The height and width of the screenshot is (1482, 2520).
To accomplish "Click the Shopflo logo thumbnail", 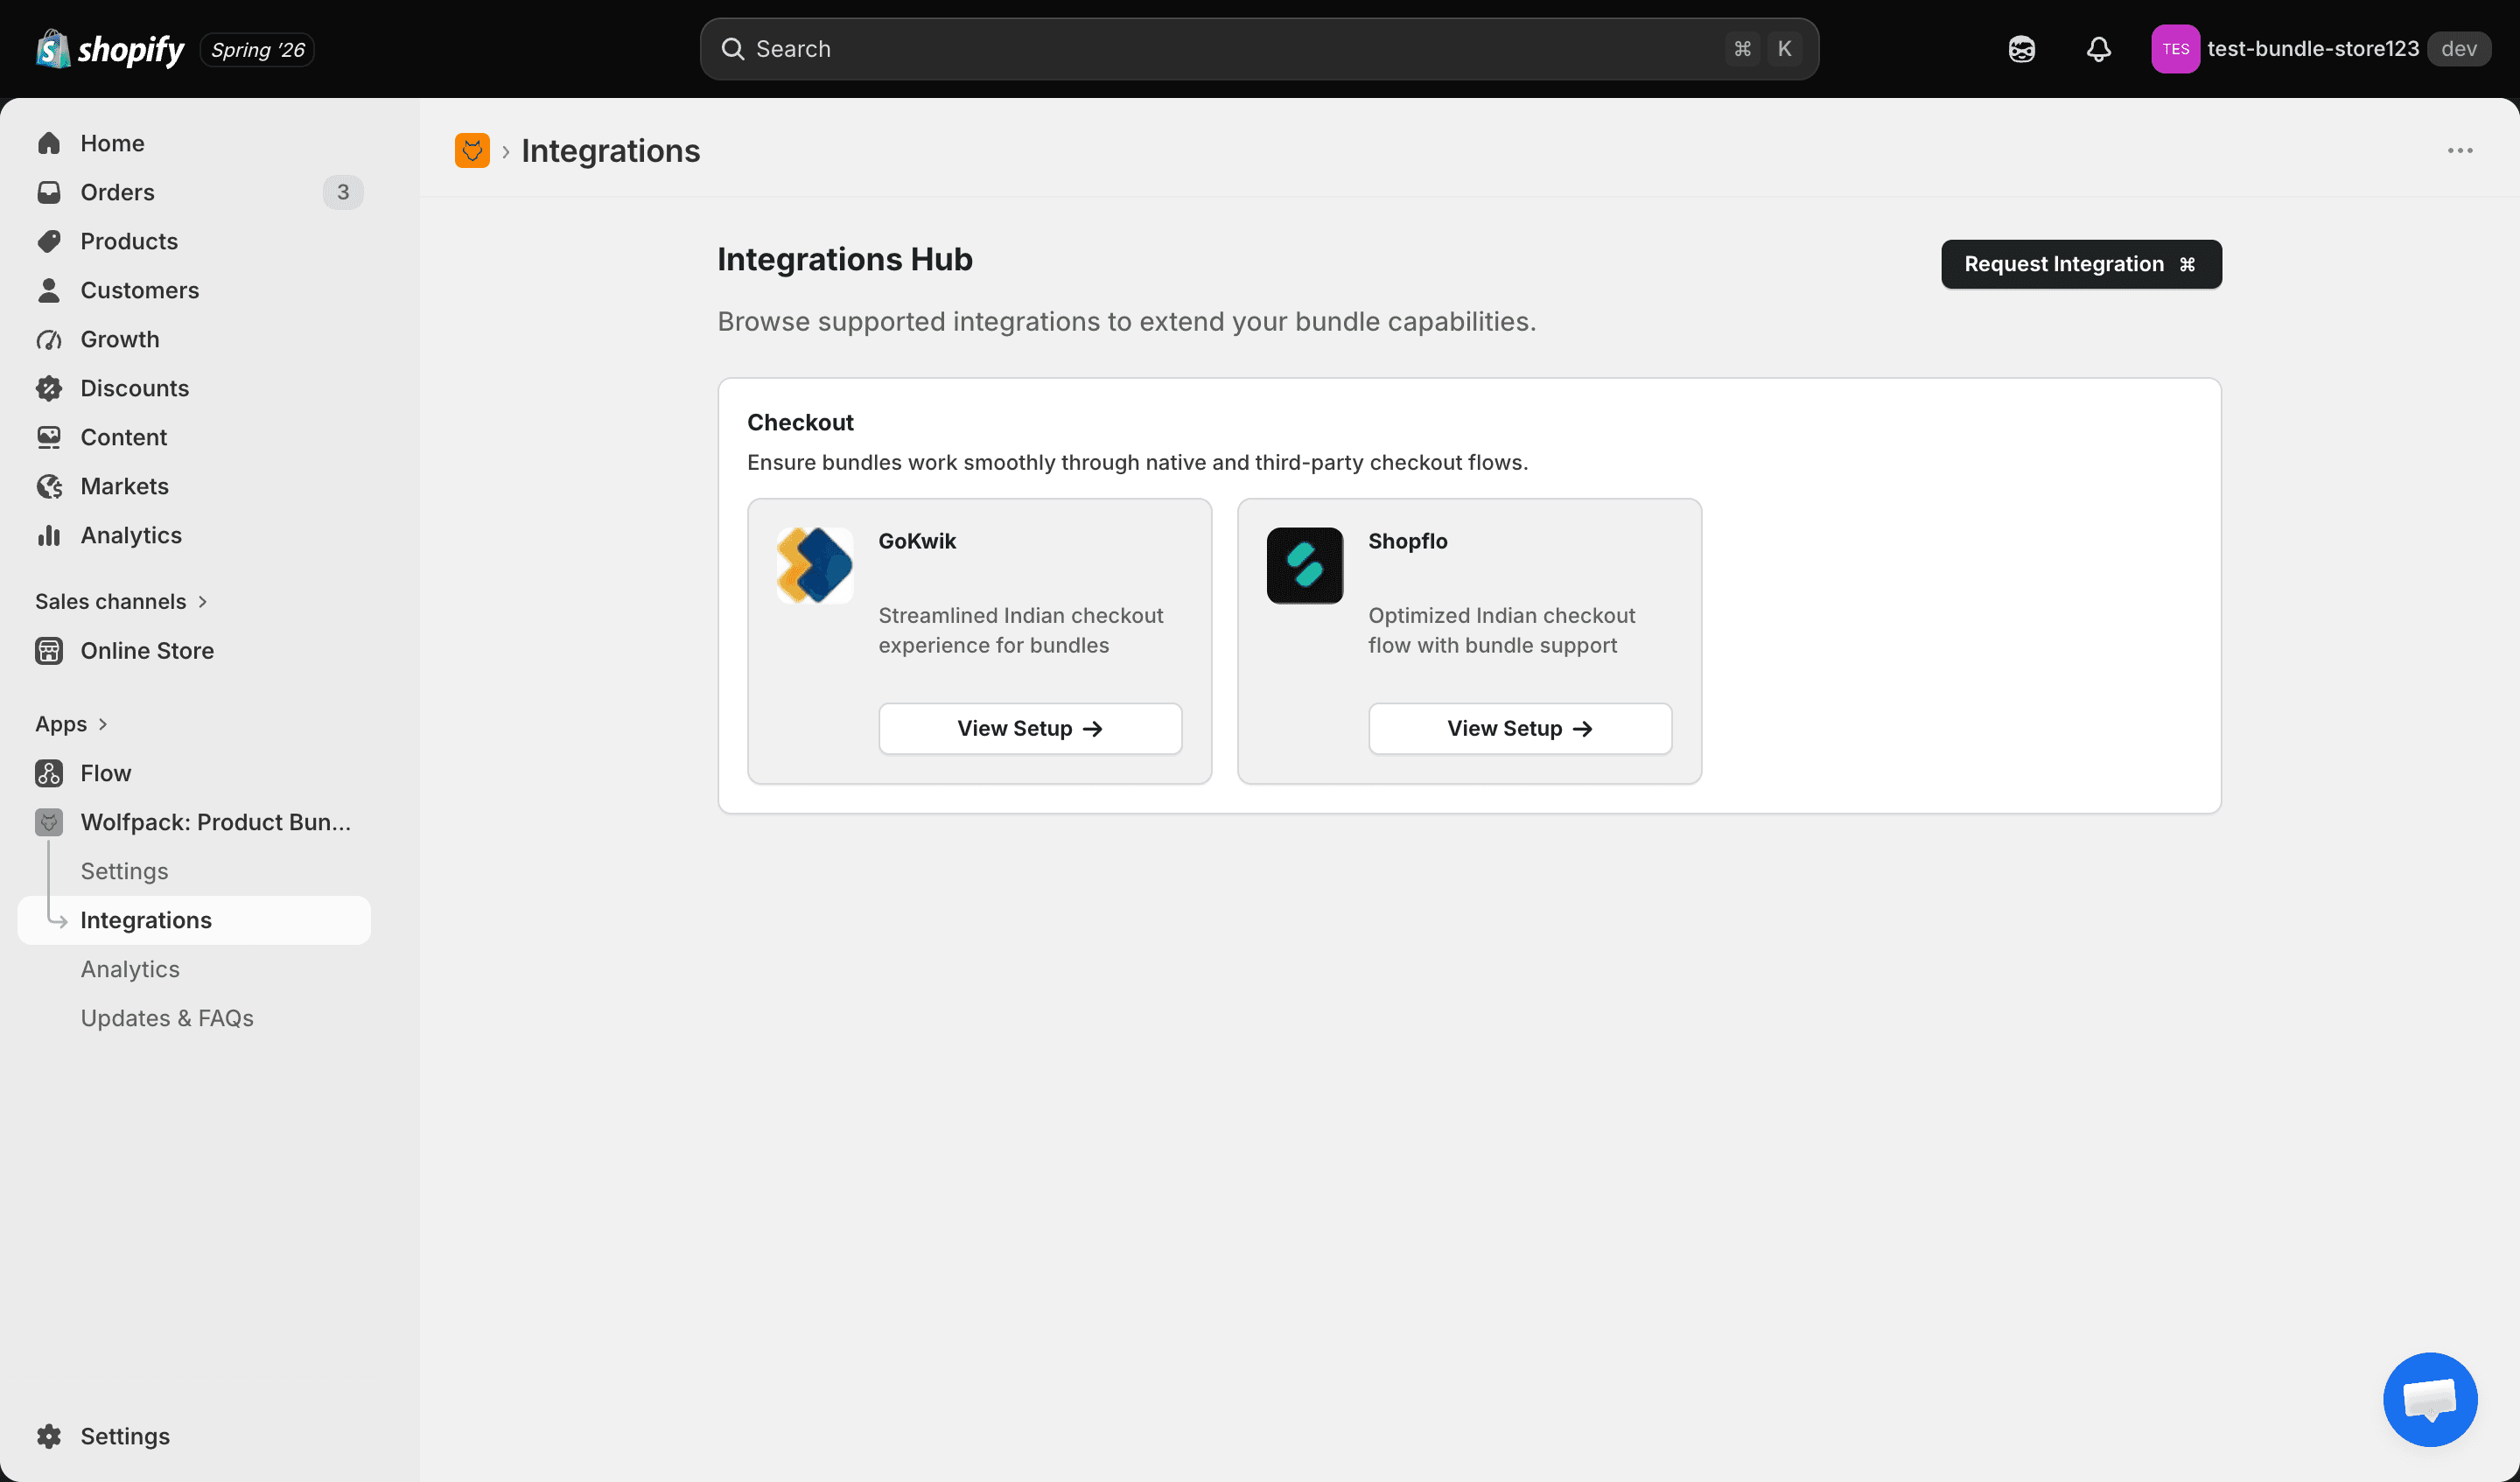I will click(x=1305, y=565).
